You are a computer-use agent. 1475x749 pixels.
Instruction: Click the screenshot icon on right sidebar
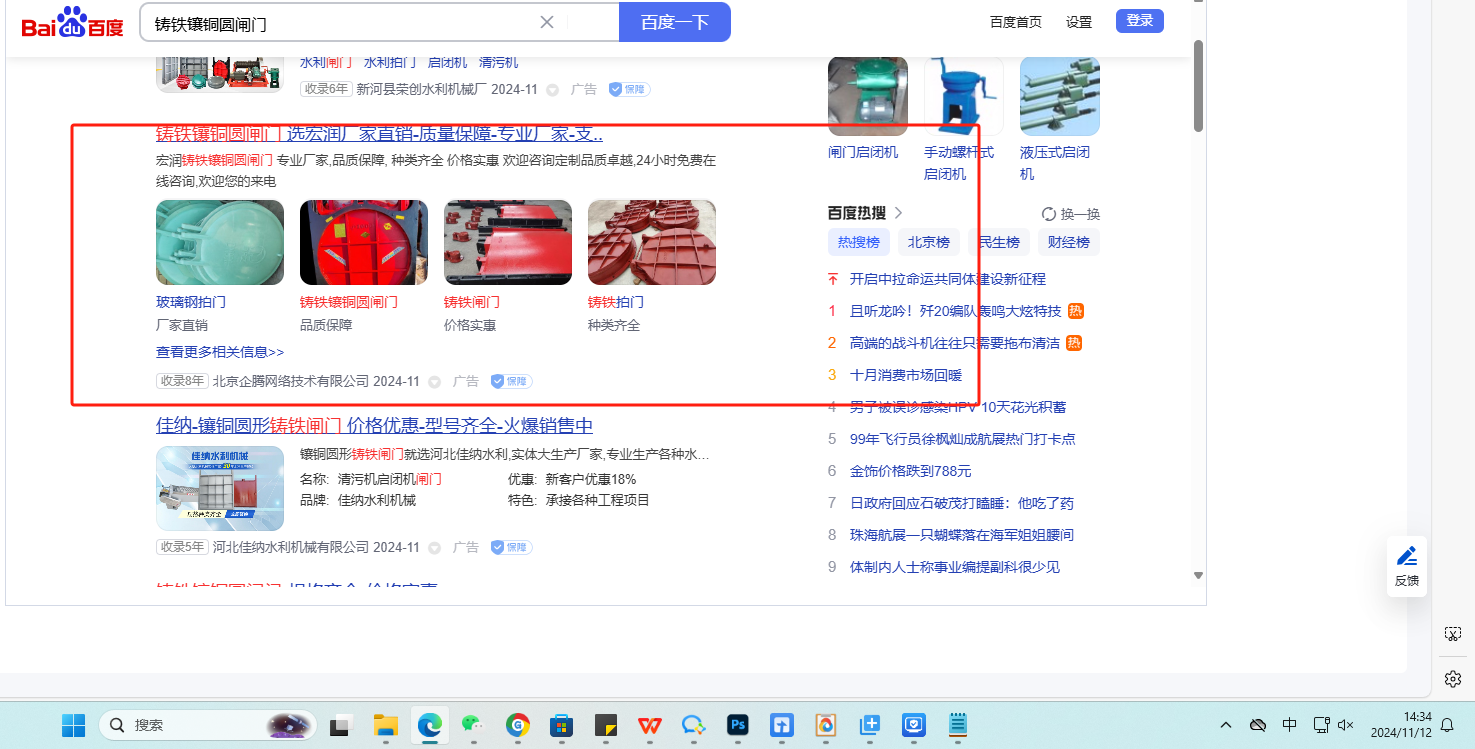click(1453, 634)
